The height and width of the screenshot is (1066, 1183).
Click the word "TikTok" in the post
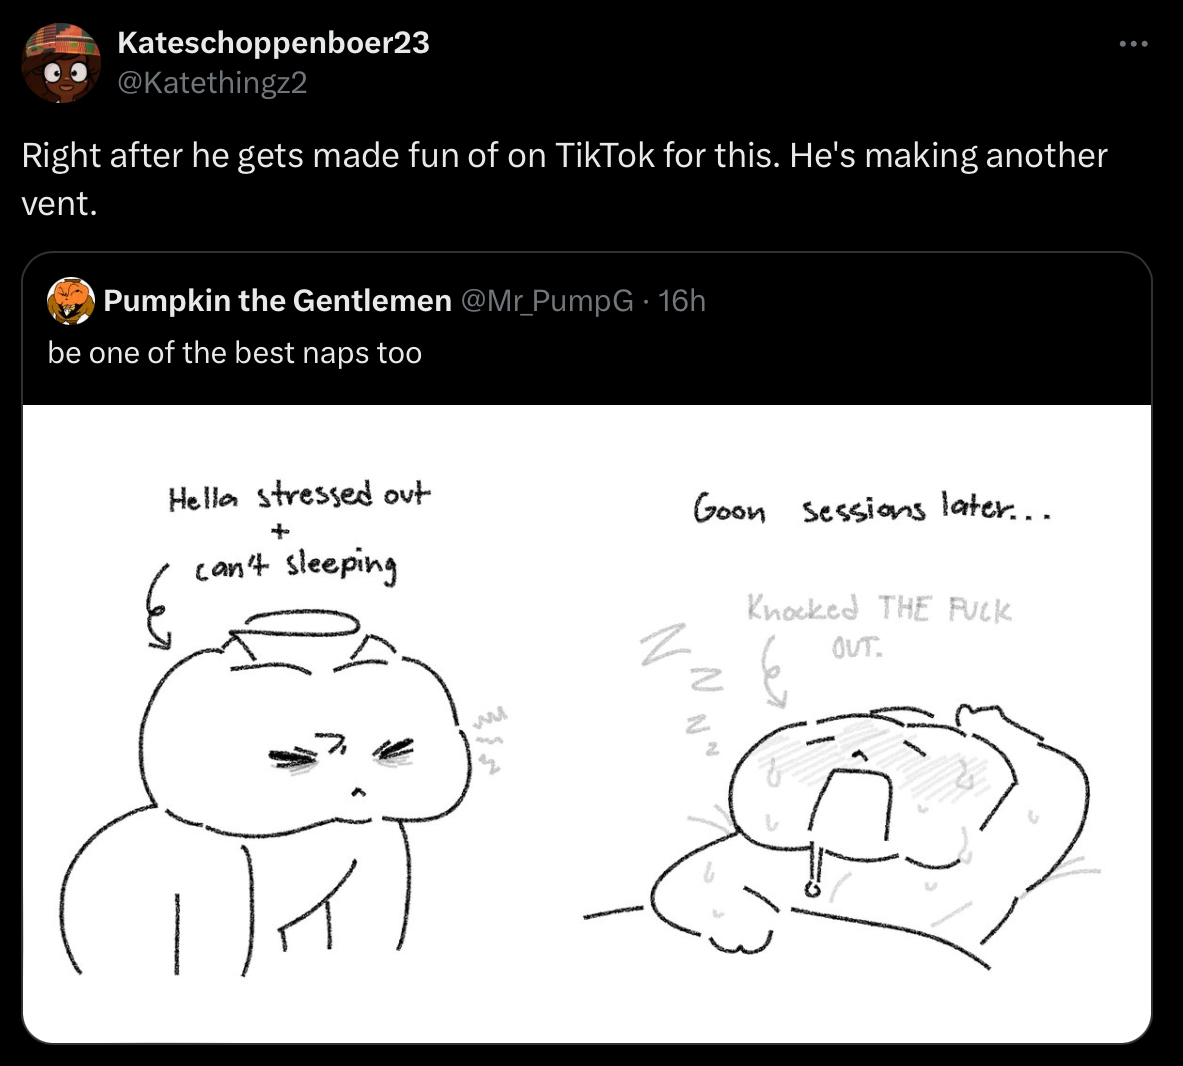(x=604, y=156)
